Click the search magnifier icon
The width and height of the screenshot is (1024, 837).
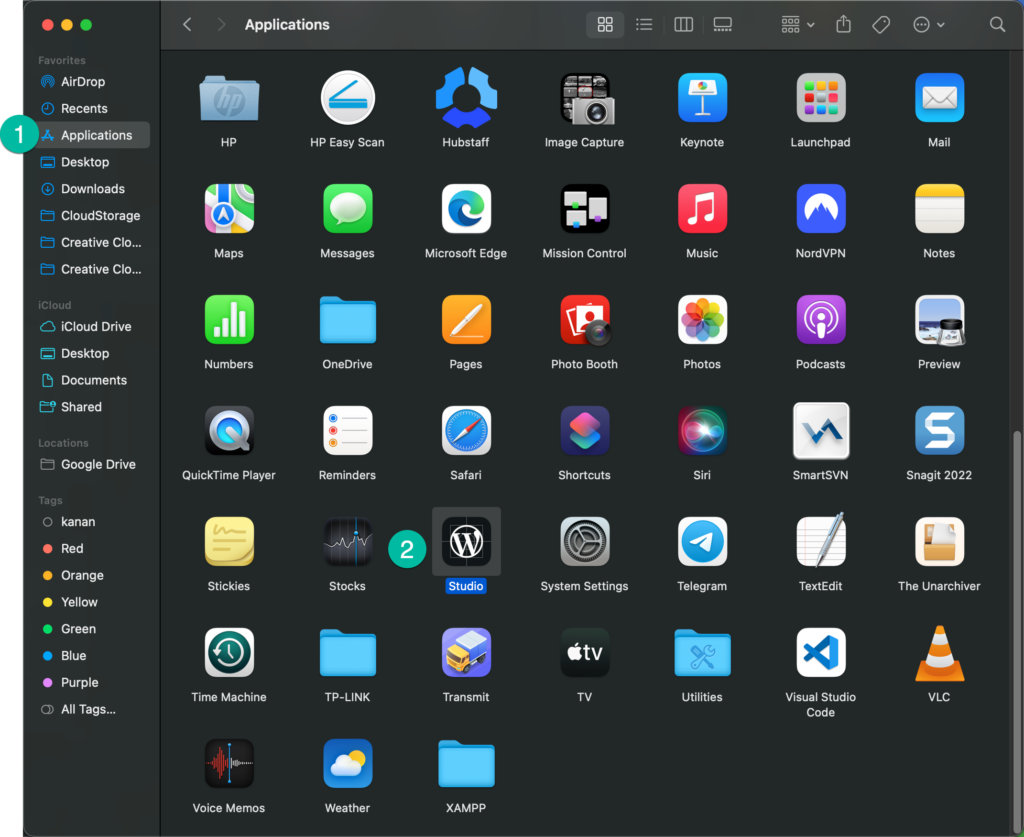coord(997,25)
